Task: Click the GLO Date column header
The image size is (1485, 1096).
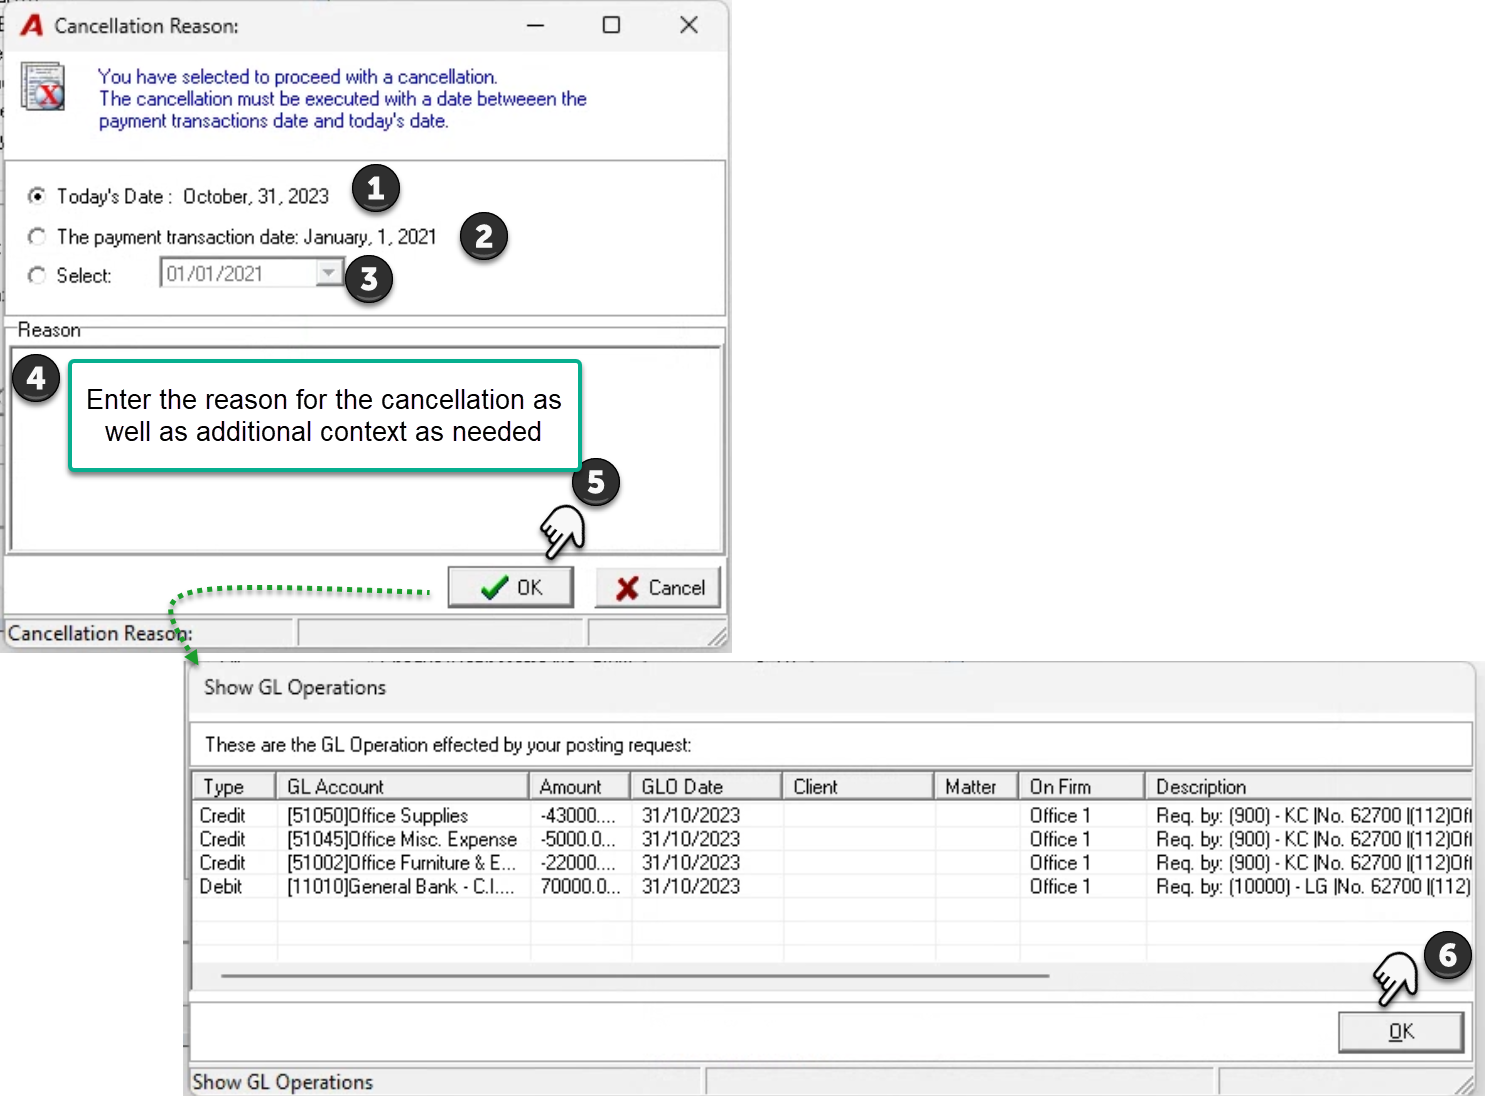Action: (706, 787)
